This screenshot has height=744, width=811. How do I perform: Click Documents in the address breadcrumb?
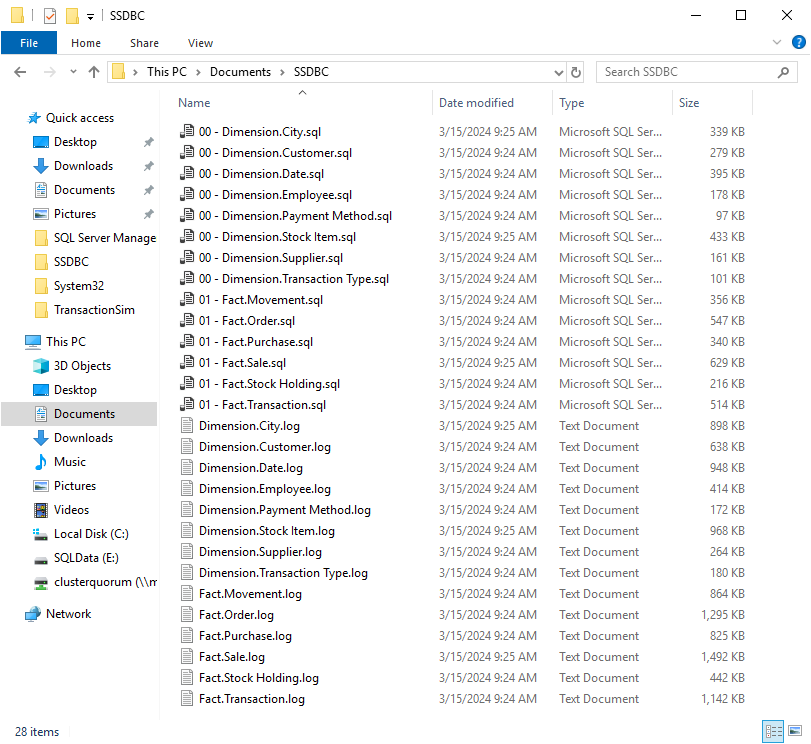click(x=240, y=72)
